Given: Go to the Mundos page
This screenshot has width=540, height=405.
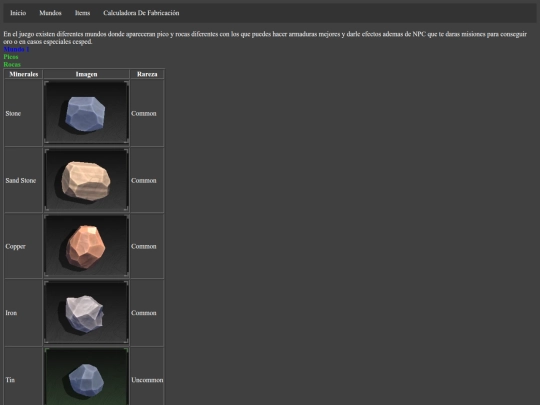Looking at the screenshot, I should (50, 13).
